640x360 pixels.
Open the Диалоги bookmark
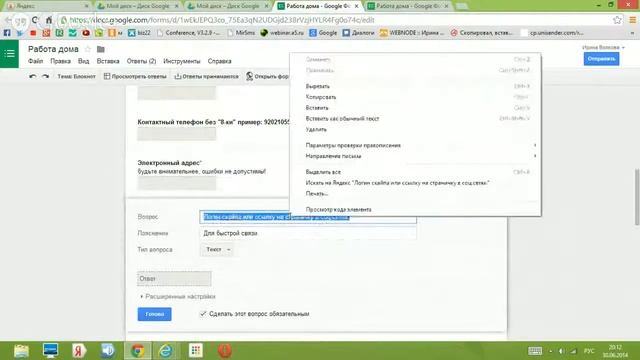point(358,33)
